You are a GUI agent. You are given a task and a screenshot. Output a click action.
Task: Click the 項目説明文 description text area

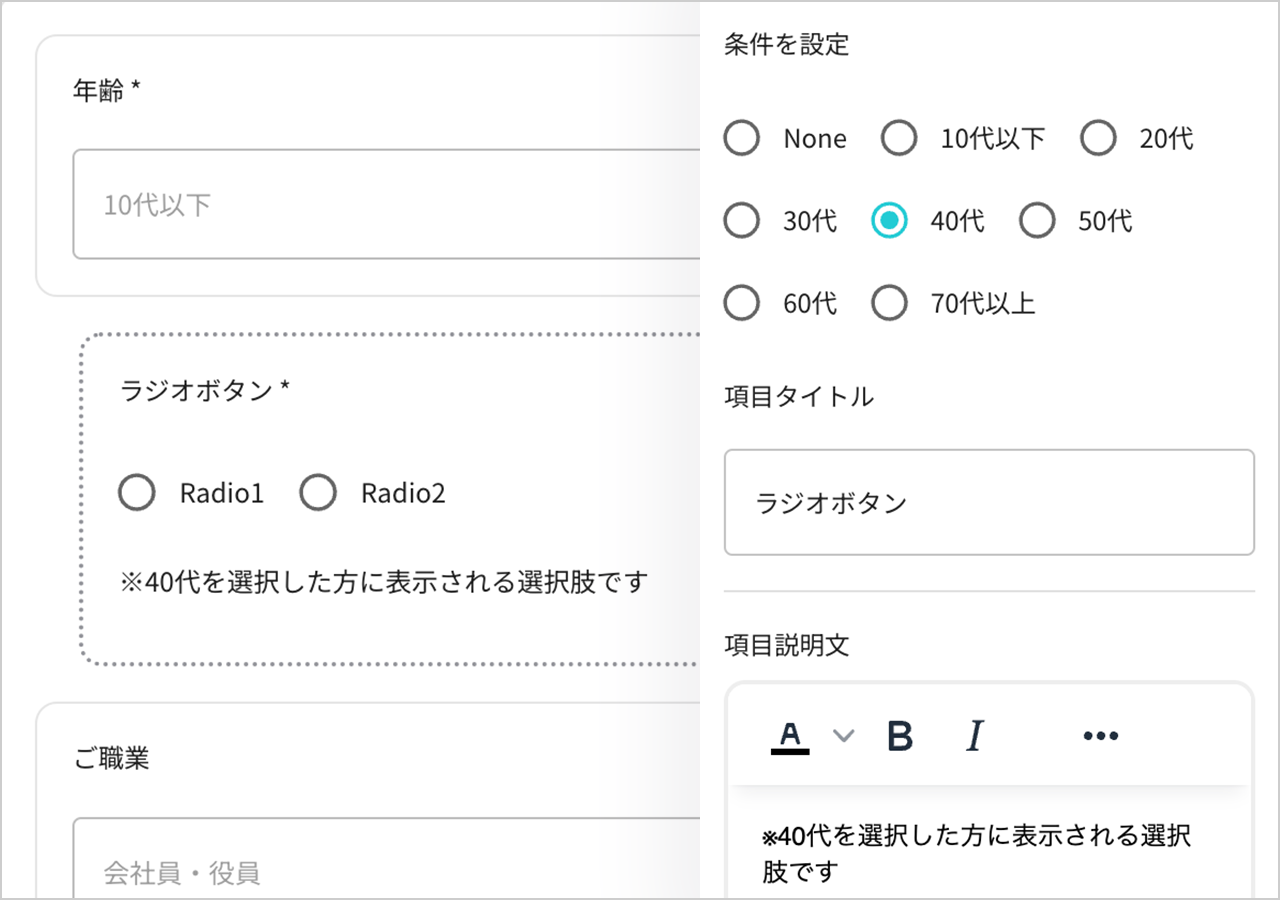click(x=988, y=850)
